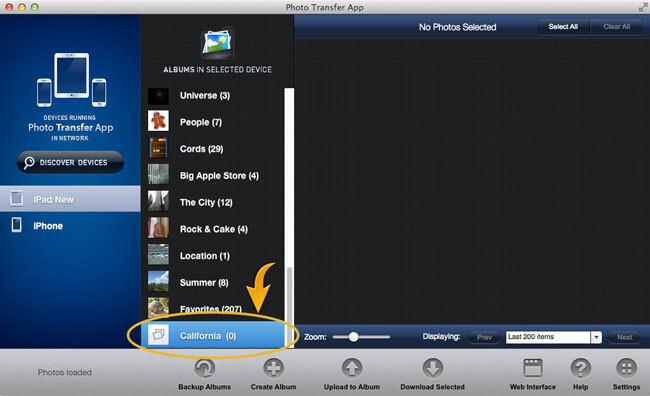The height and width of the screenshot is (396, 650).
Task: Click the Select All button
Action: click(563, 27)
